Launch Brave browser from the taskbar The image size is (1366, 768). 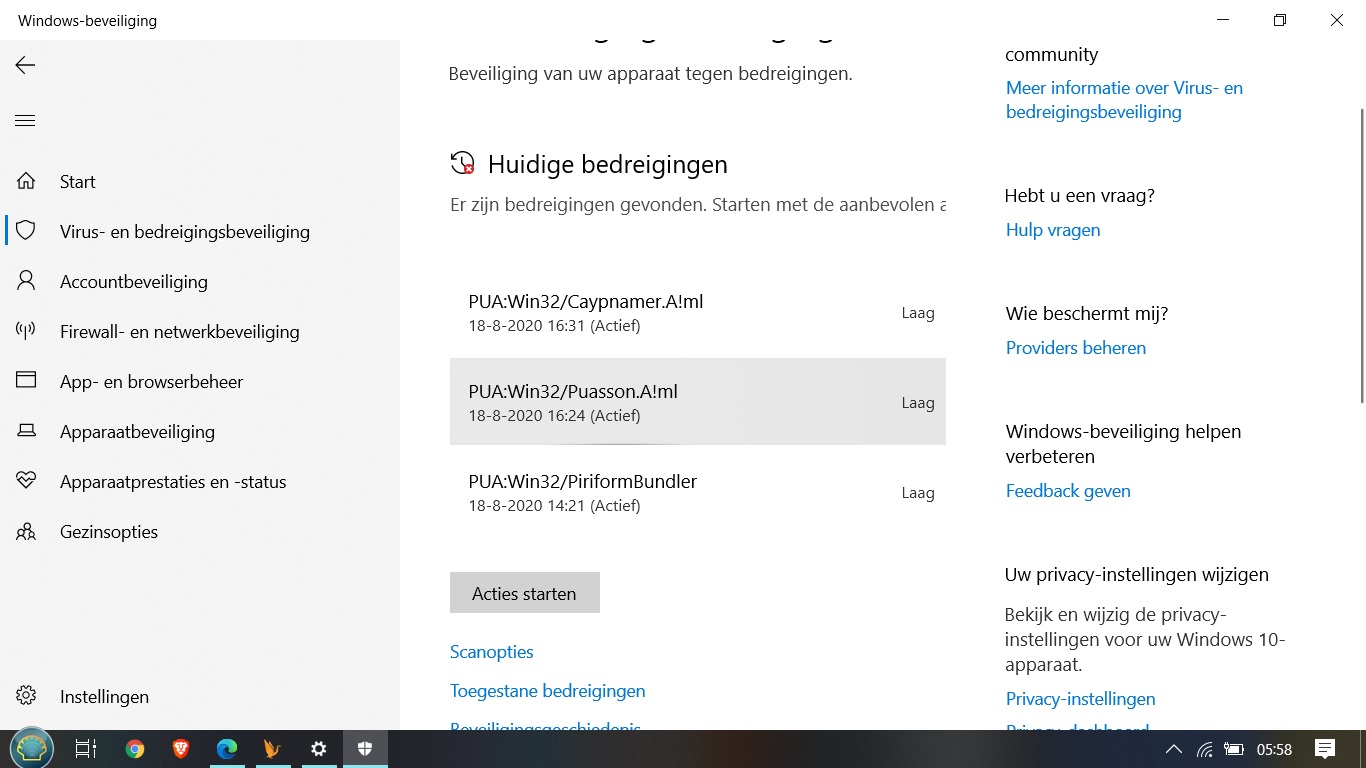coord(181,748)
